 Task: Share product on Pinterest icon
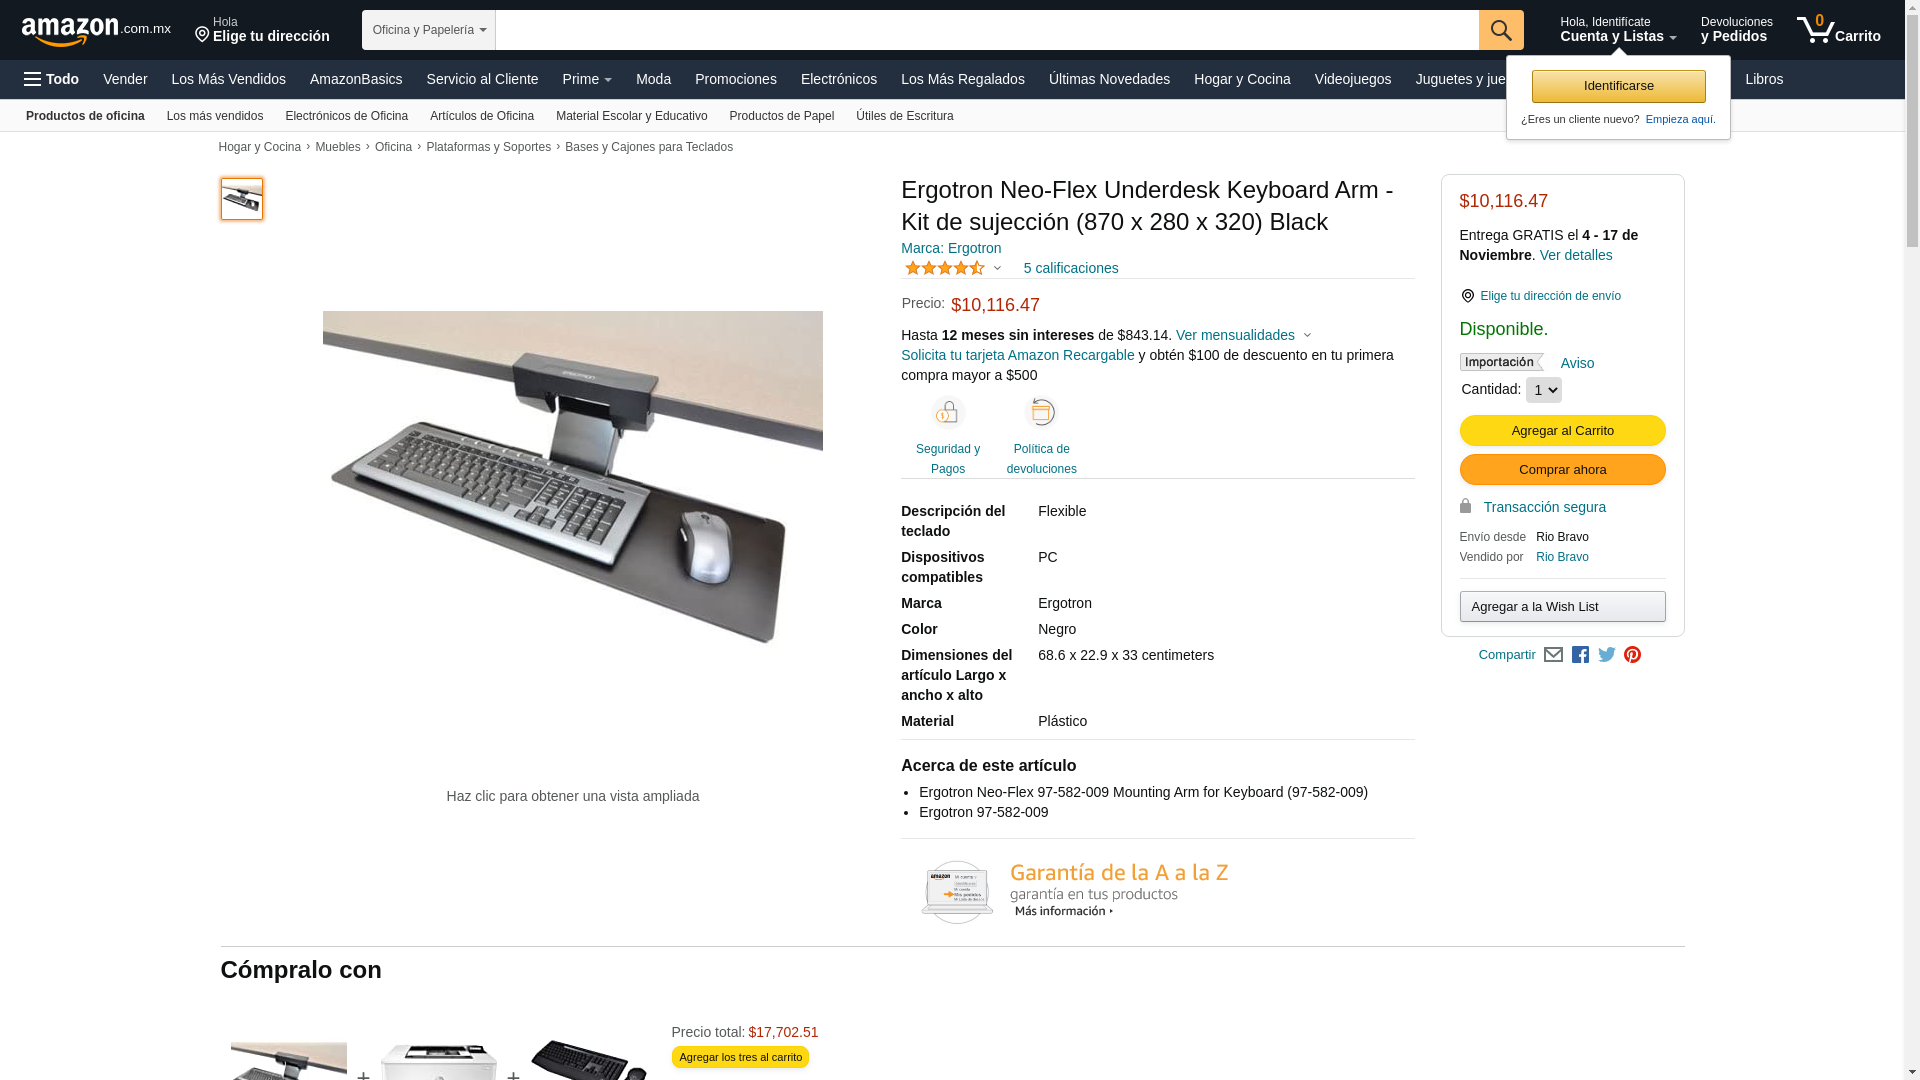point(1633,655)
